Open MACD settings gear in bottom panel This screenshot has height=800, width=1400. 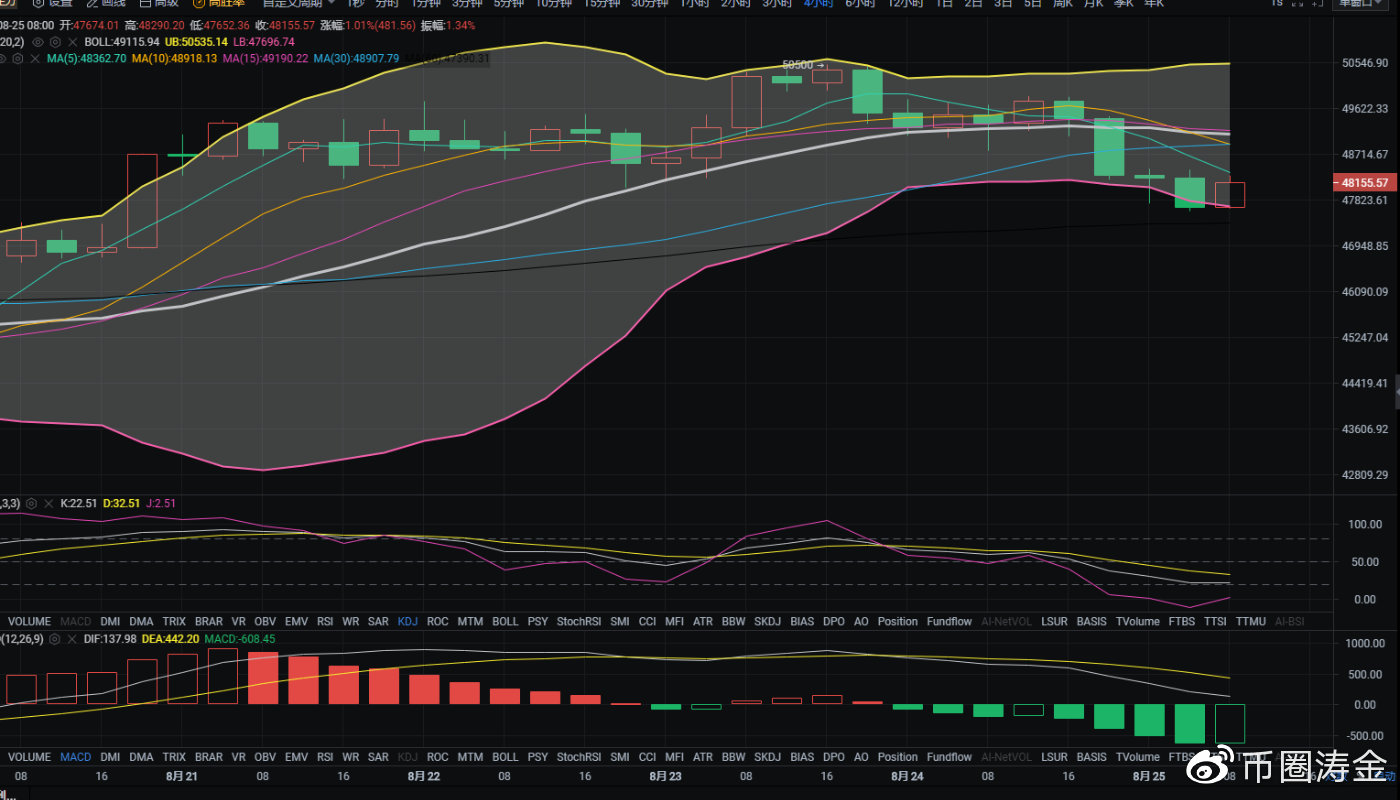pos(54,638)
